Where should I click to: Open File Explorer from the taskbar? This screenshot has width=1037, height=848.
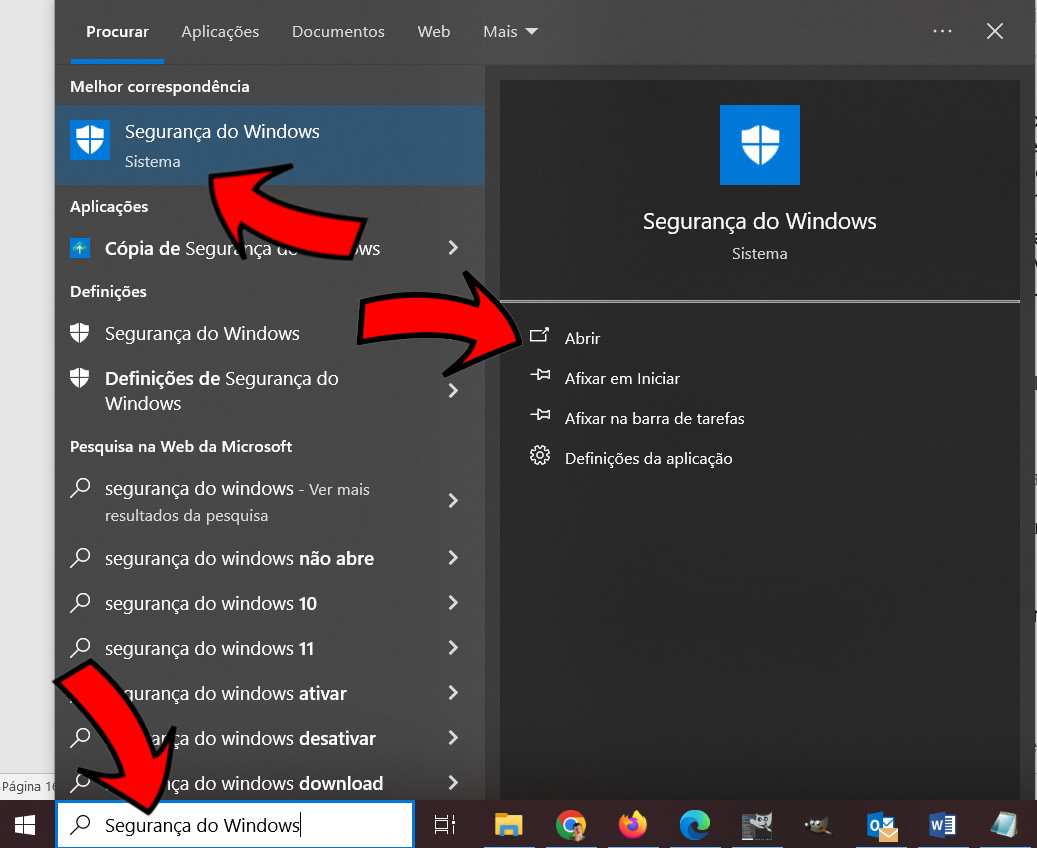(x=509, y=825)
